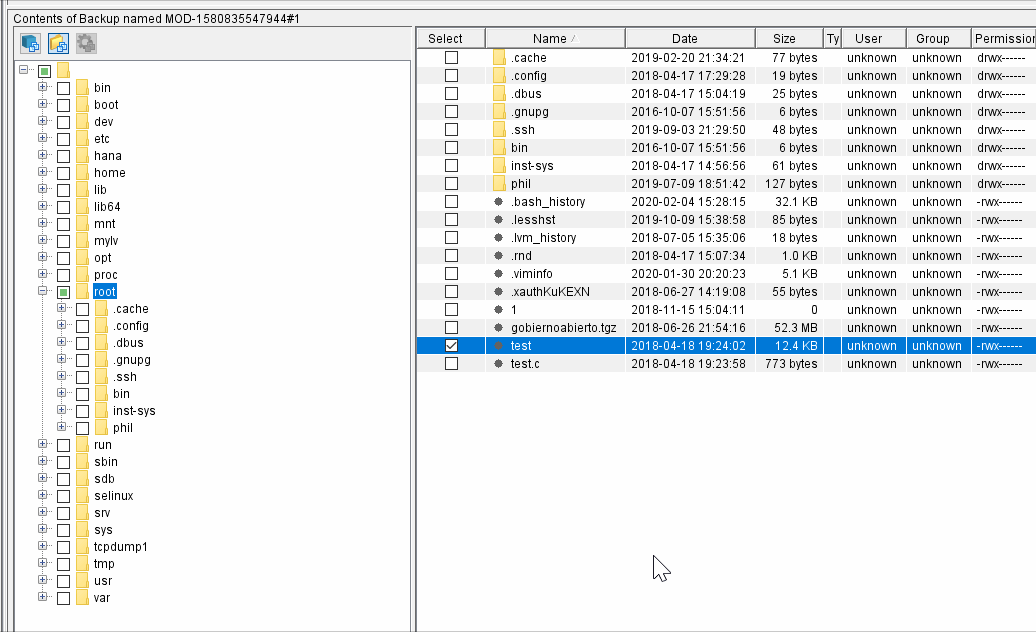Tick the tree checkbox next to home

63,174
